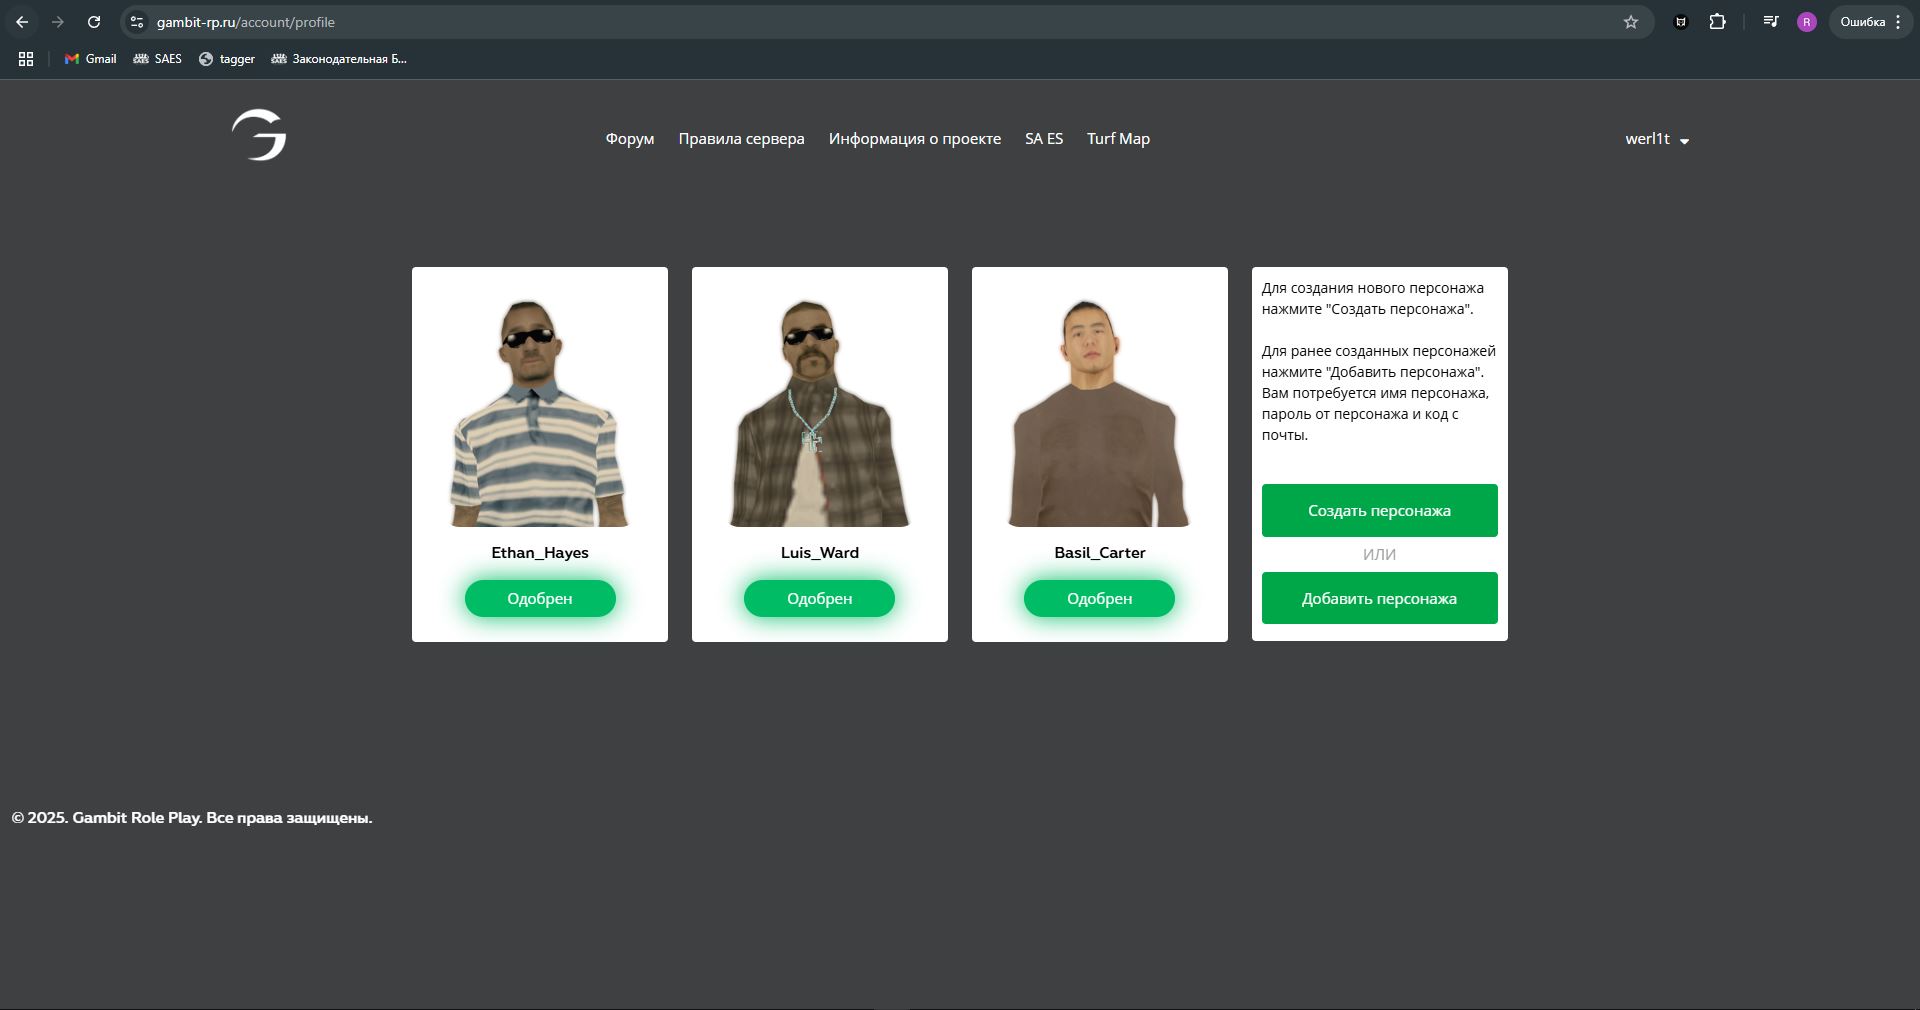
Task: Open the SA ES menu link
Action: 1044,139
